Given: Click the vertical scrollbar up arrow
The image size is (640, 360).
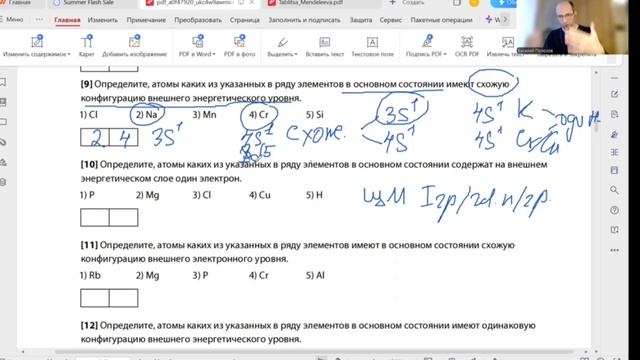Looking at the screenshot, I should pos(596,73).
